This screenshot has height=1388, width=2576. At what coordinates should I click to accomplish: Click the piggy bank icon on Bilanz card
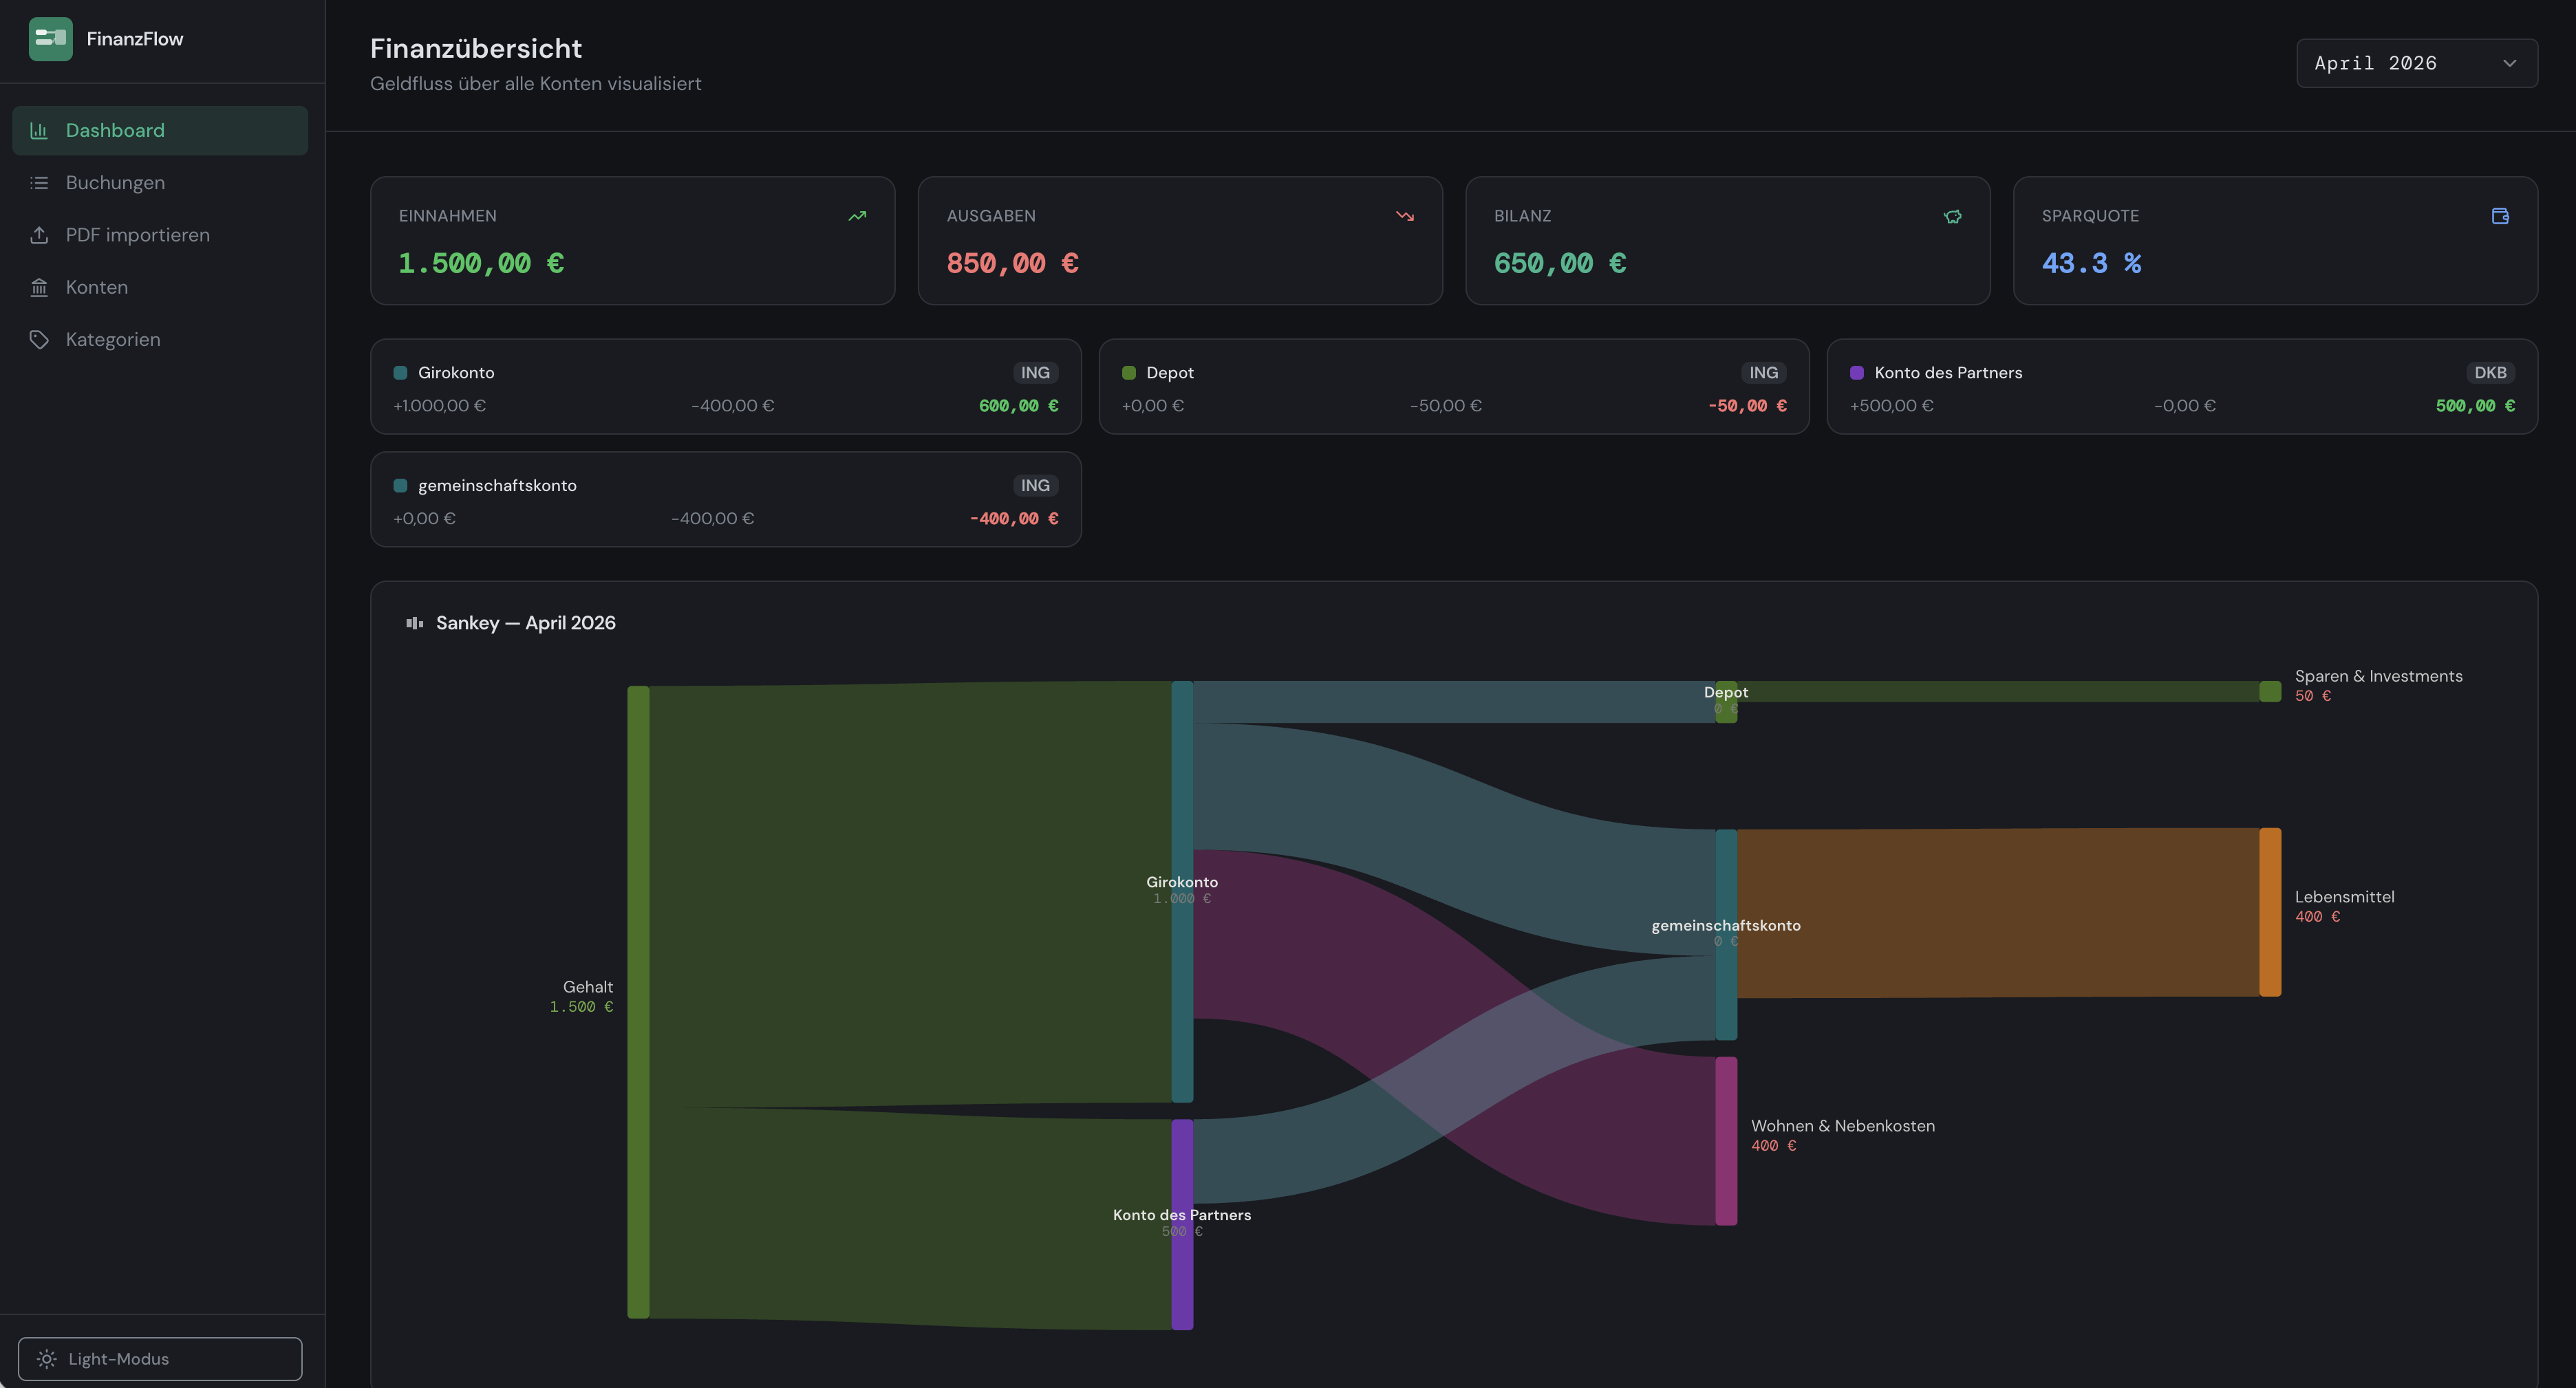click(x=1953, y=216)
